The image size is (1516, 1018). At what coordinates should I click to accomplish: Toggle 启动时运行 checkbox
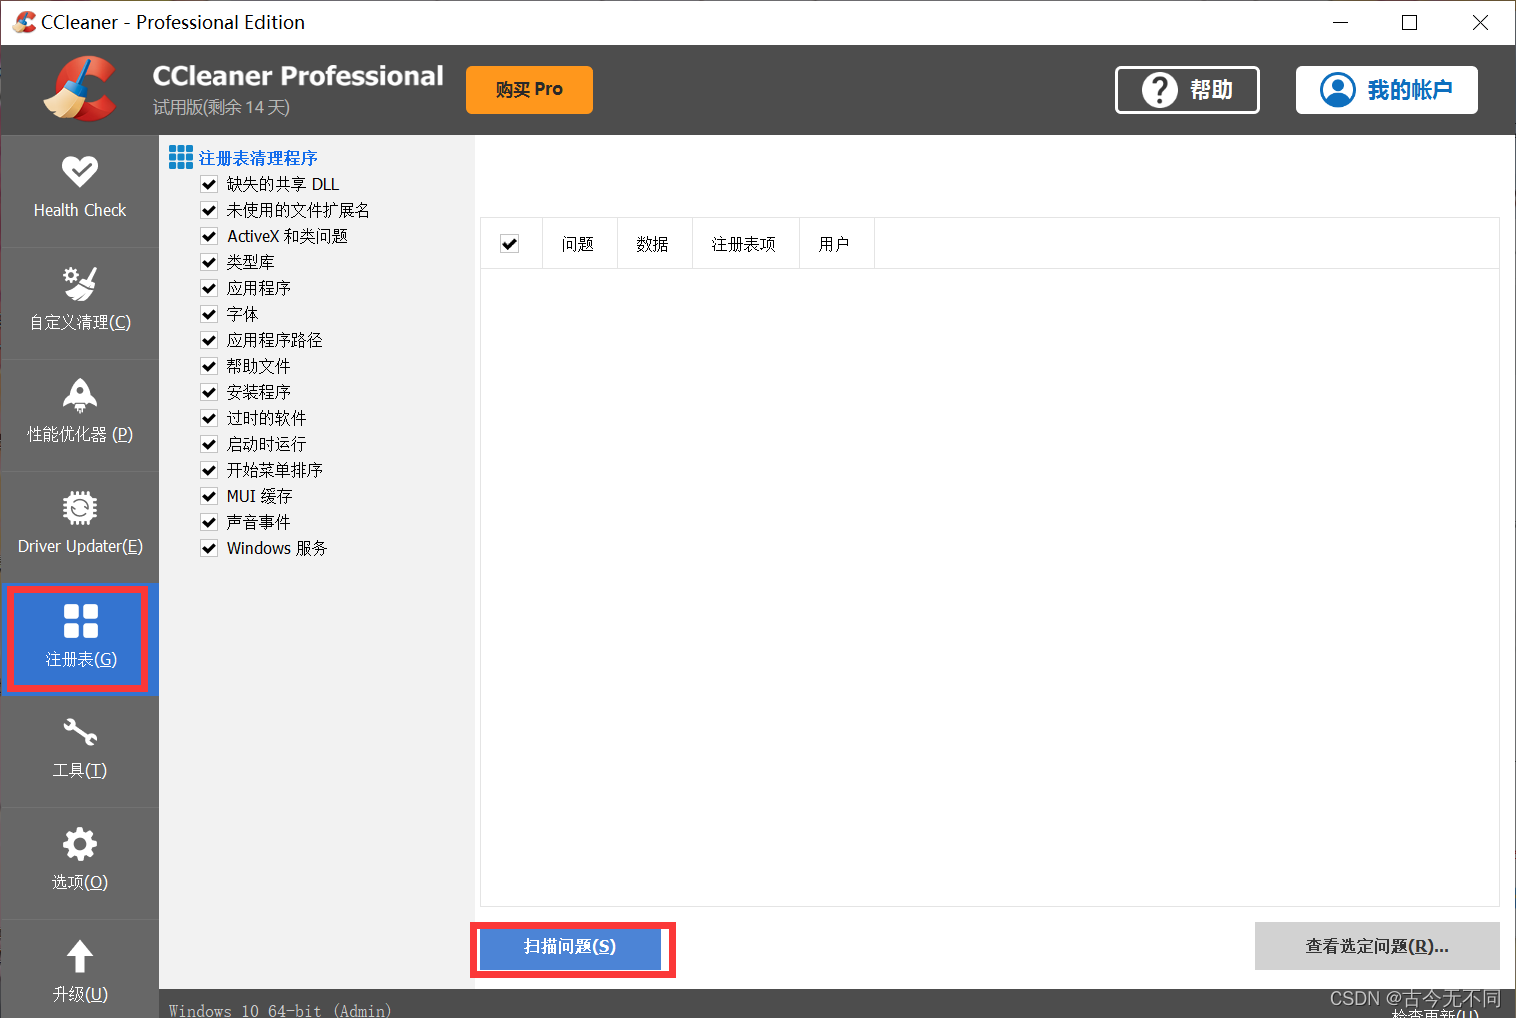[209, 444]
